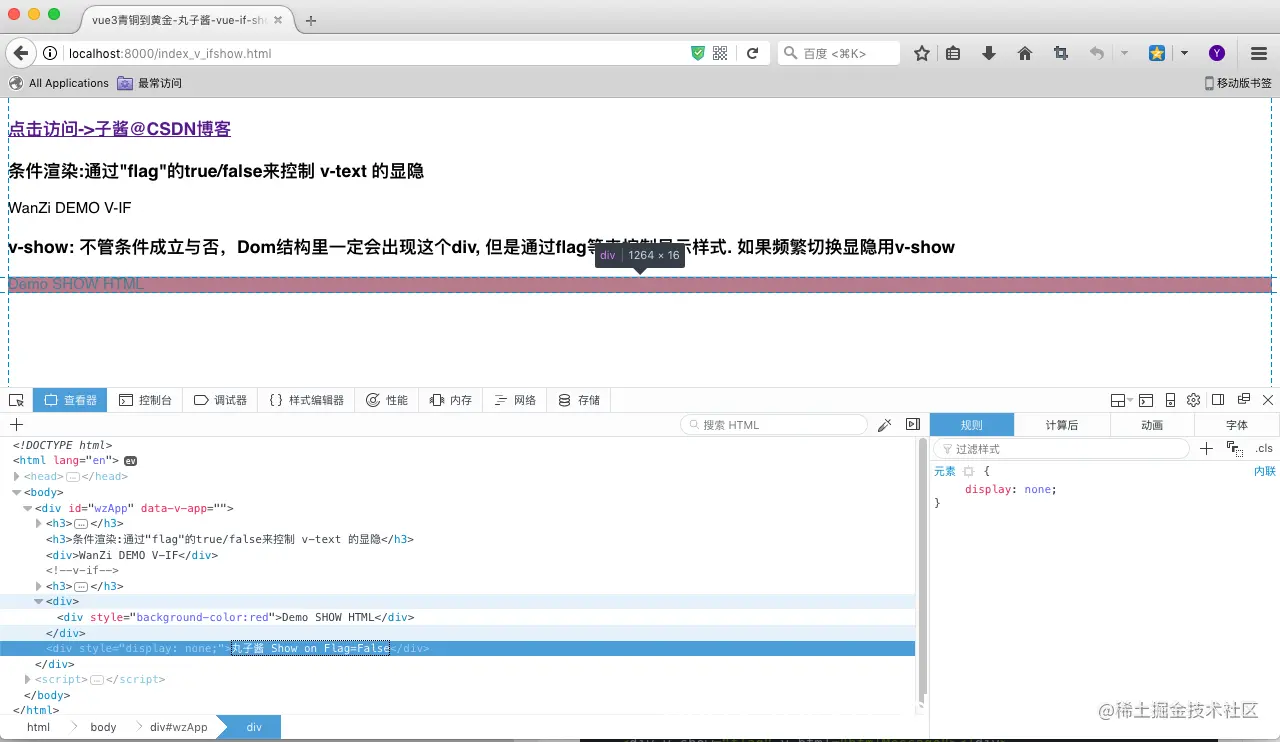
Task: Open the Firefox downloads arrow icon
Action: pos(989,52)
